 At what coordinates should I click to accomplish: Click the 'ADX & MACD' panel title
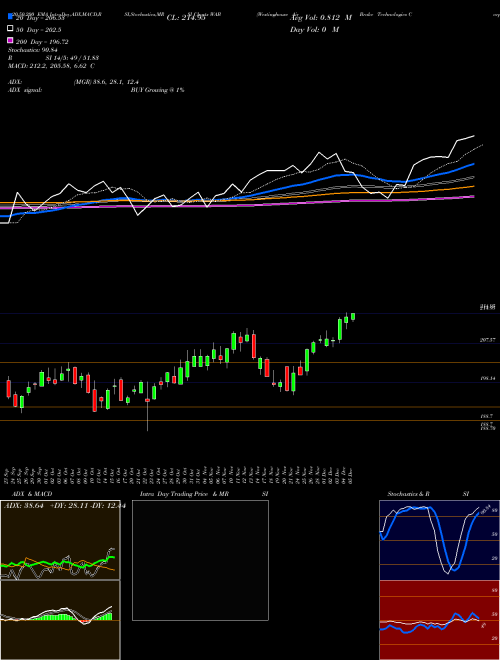[x=32, y=494]
